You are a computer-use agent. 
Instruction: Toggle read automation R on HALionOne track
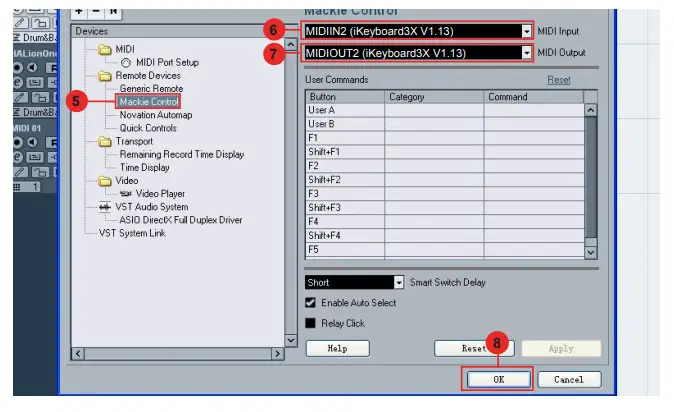[x=52, y=68]
